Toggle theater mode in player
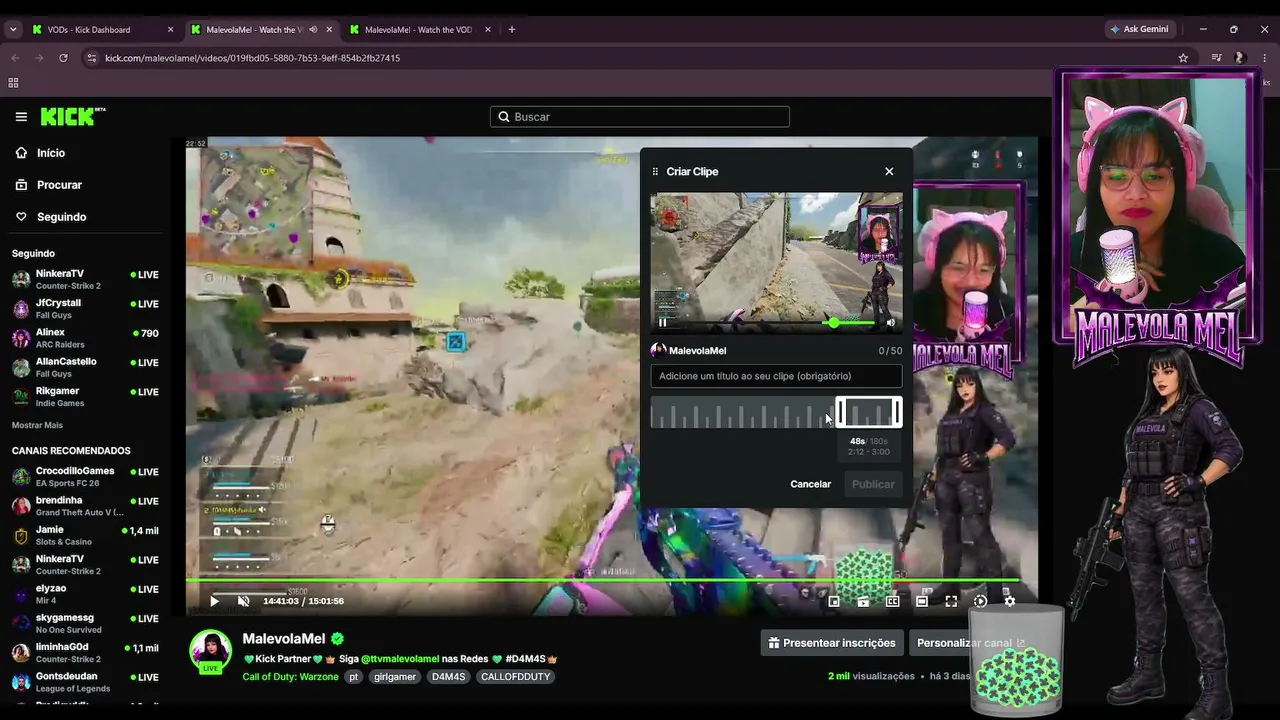Screen dimensions: 1280x720 pyautogui.click(x=922, y=601)
